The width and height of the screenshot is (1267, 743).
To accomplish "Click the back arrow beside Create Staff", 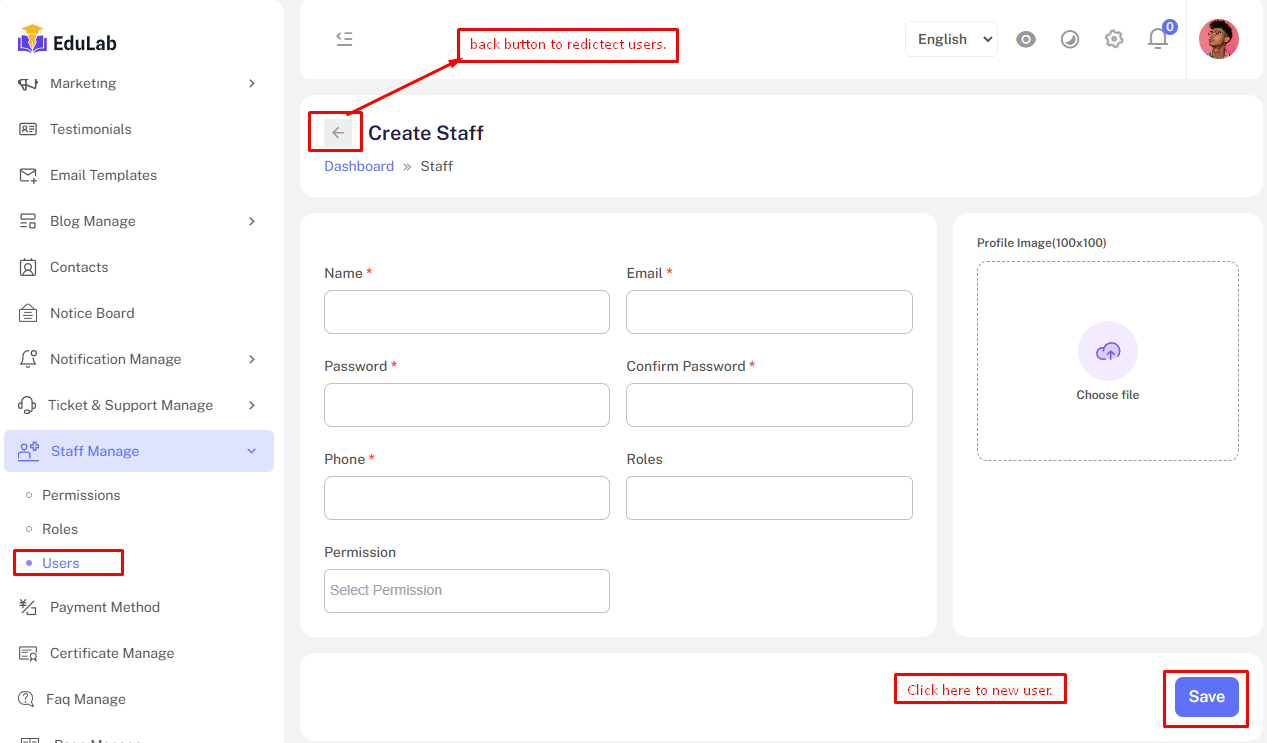I will [338, 133].
